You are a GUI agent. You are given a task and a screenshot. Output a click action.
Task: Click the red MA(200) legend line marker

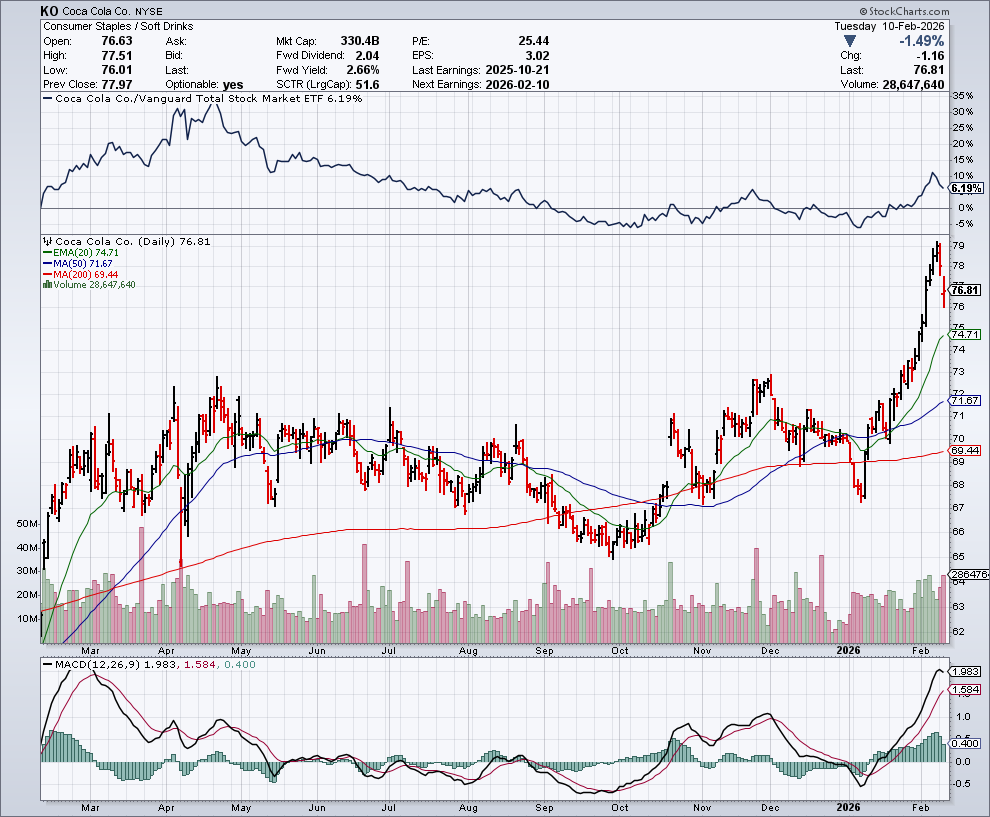tap(47, 274)
